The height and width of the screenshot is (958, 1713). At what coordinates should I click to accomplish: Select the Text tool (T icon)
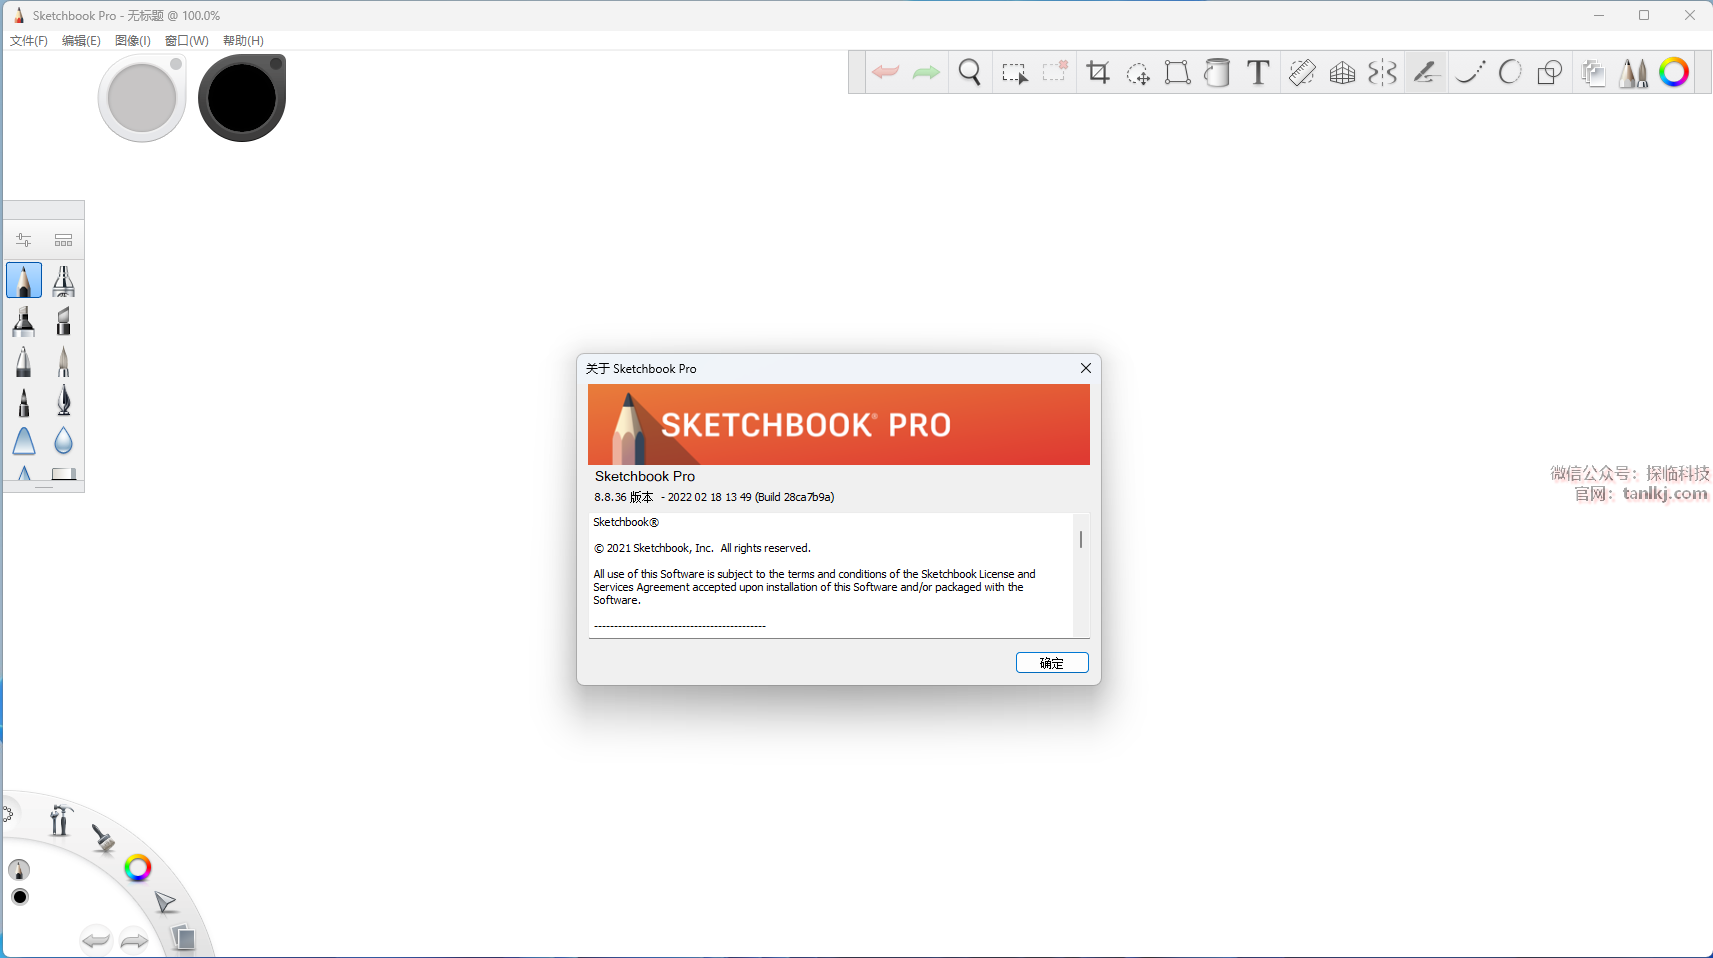point(1258,72)
